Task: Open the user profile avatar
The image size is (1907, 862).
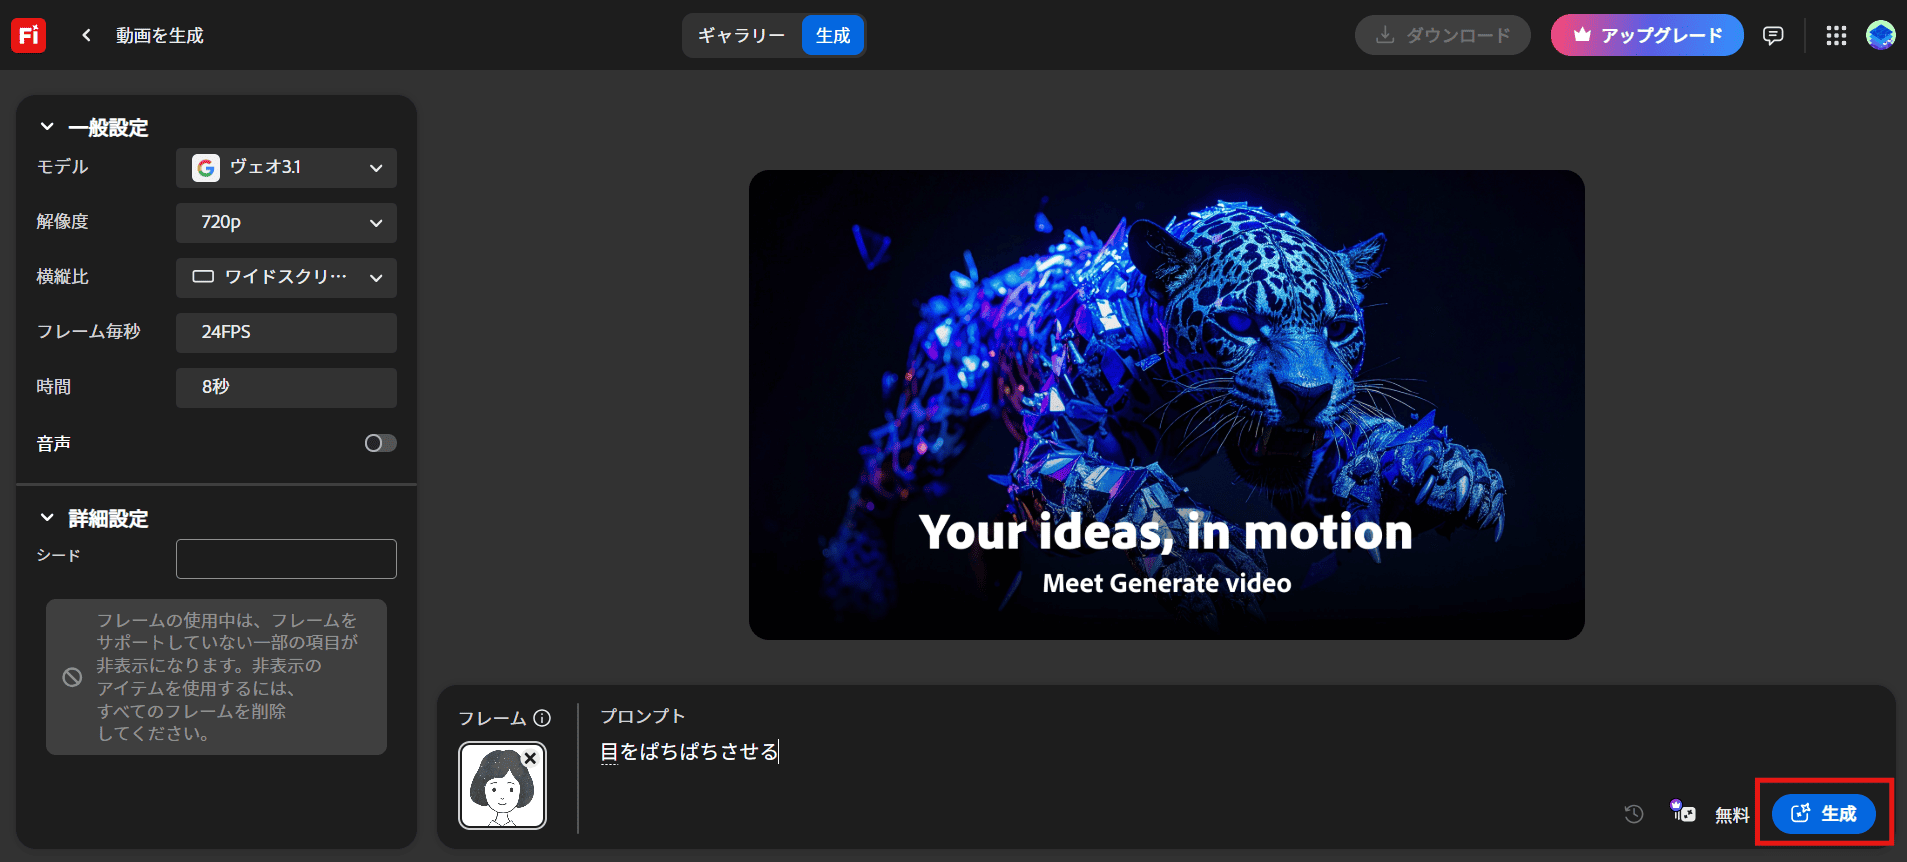Action: pos(1881,35)
